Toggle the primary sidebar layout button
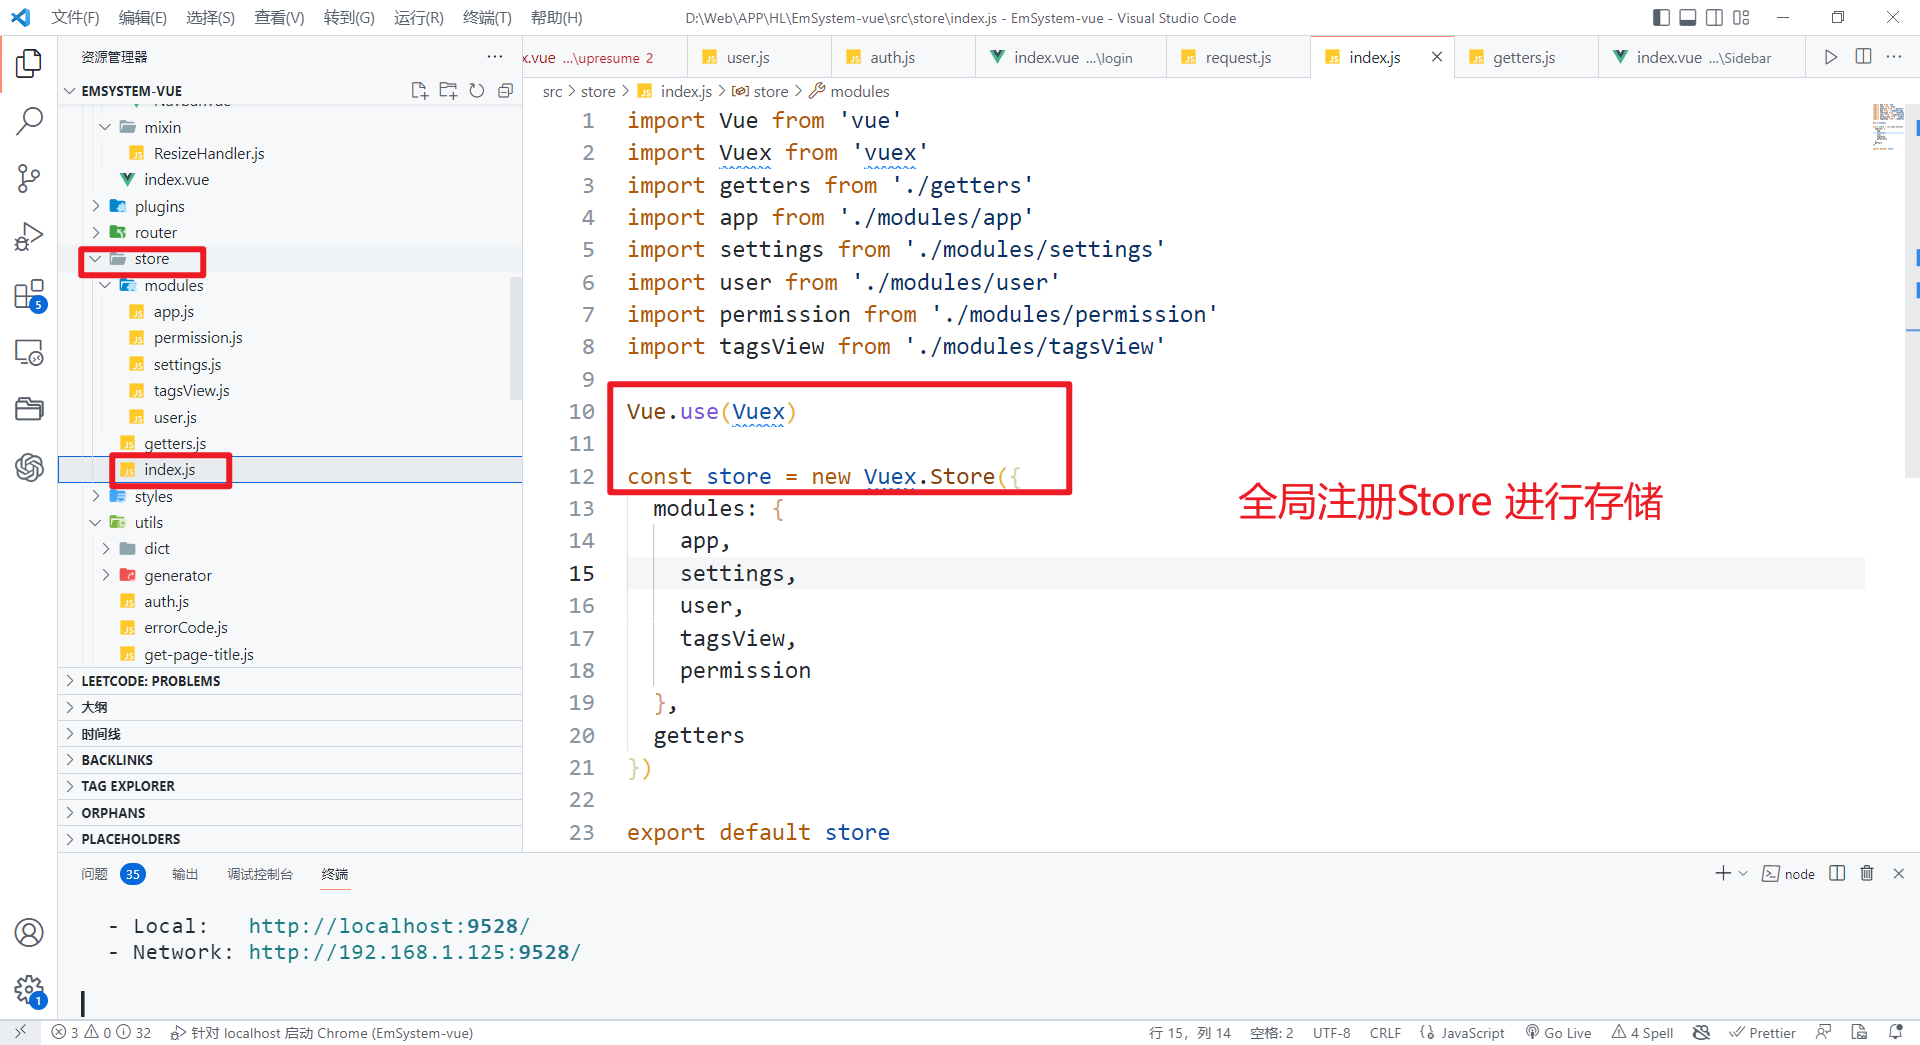 [1661, 17]
